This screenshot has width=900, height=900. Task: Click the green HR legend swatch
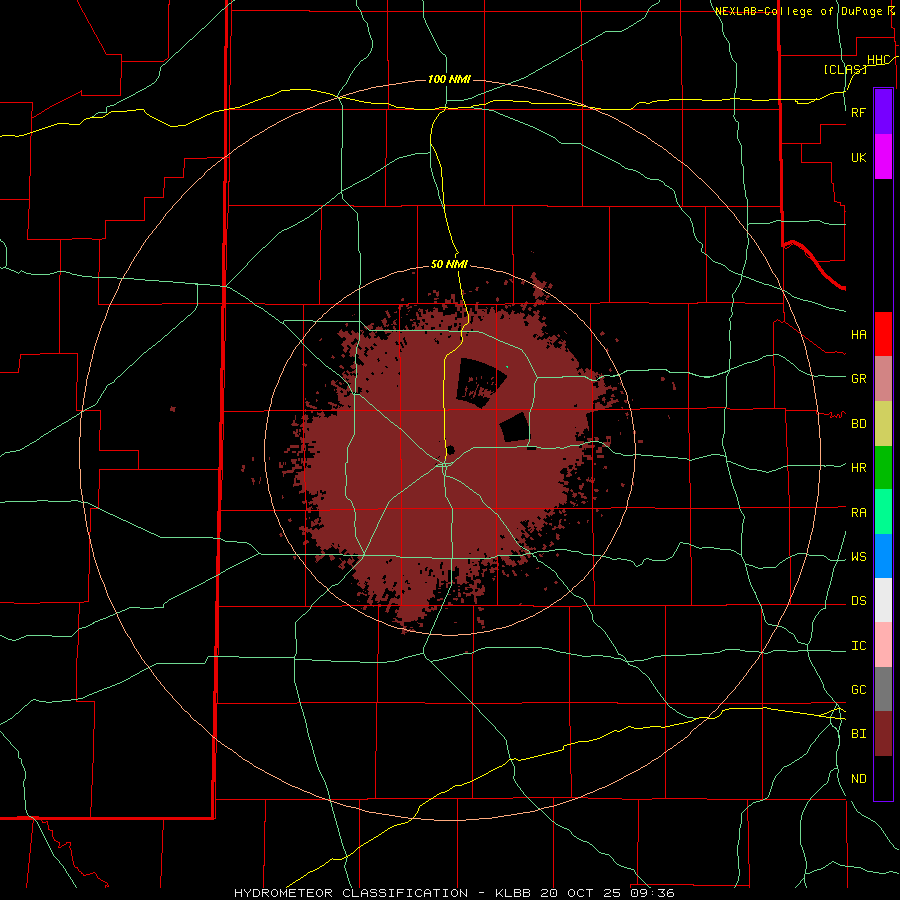click(x=883, y=467)
